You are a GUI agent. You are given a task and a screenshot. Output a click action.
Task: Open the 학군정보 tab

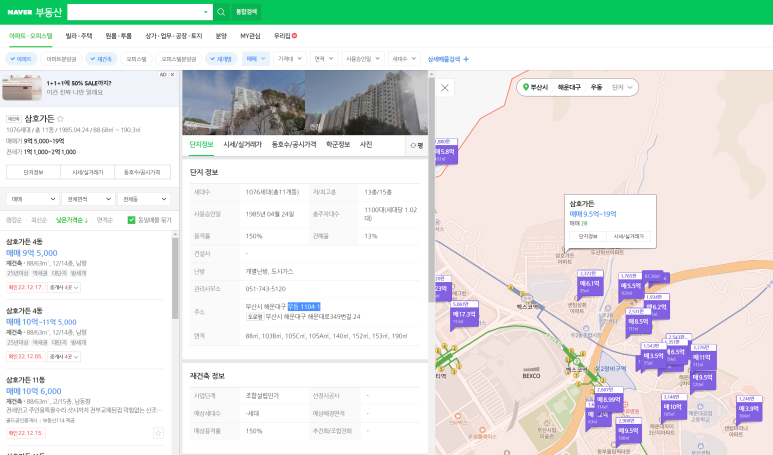pyautogui.click(x=338, y=144)
